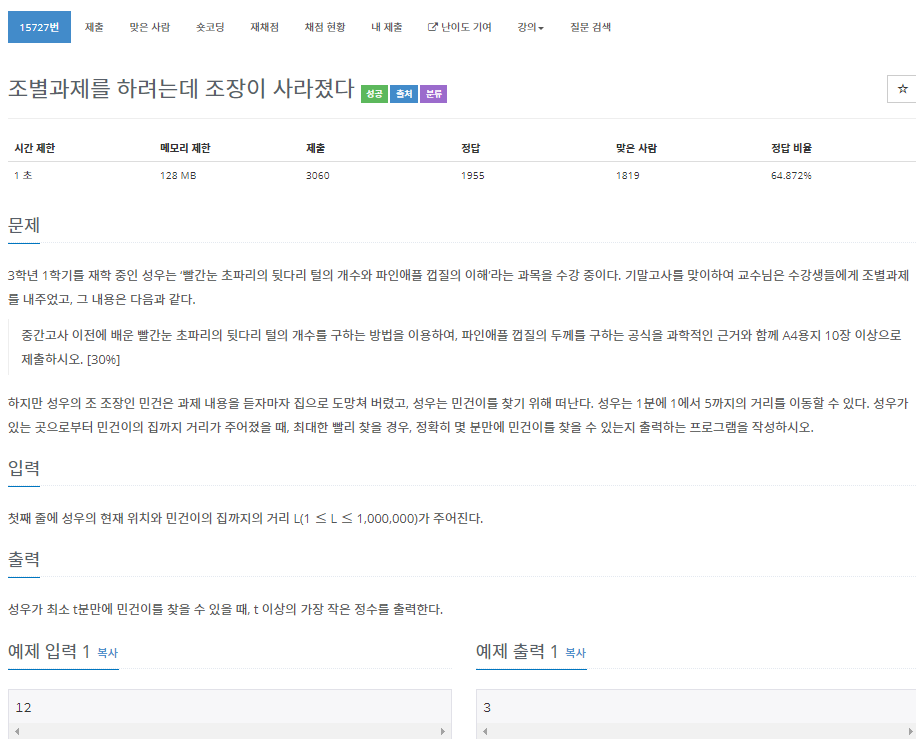Click the 문제 section heading
Screen dimensions: 916x739
[x=24, y=225]
